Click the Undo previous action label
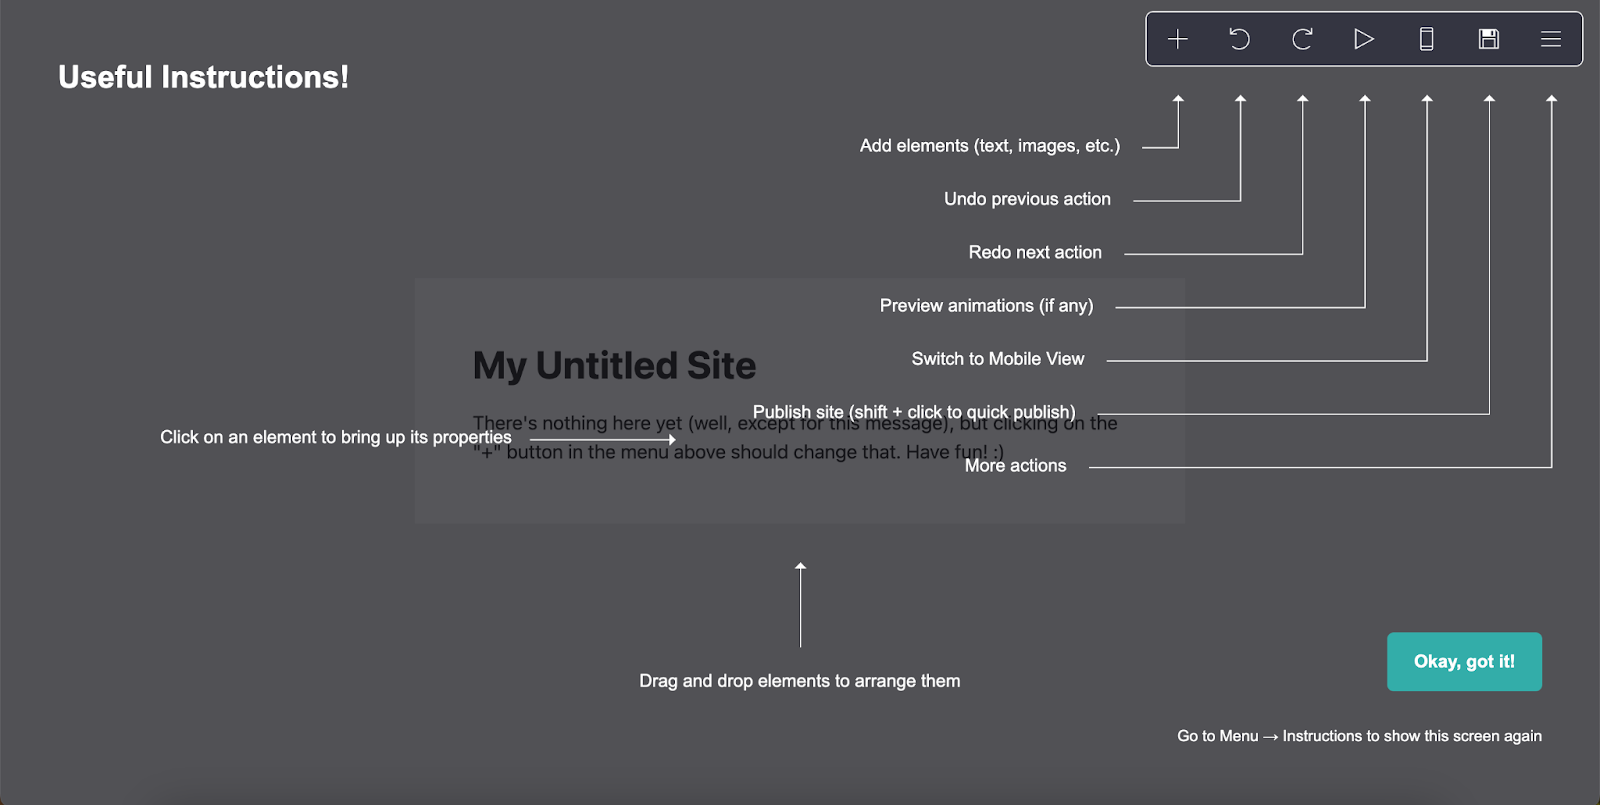This screenshot has height=805, width=1600. pos(1027,198)
